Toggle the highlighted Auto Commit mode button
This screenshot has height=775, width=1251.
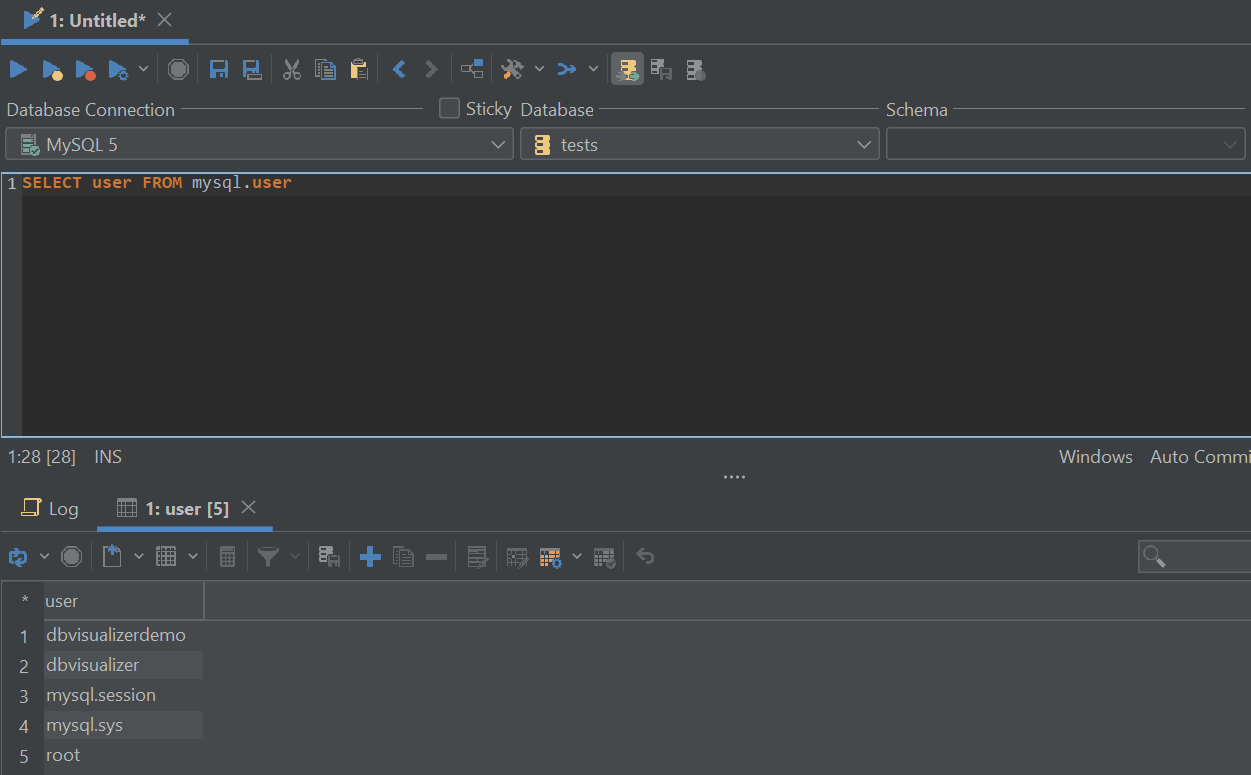click(627, 69)
